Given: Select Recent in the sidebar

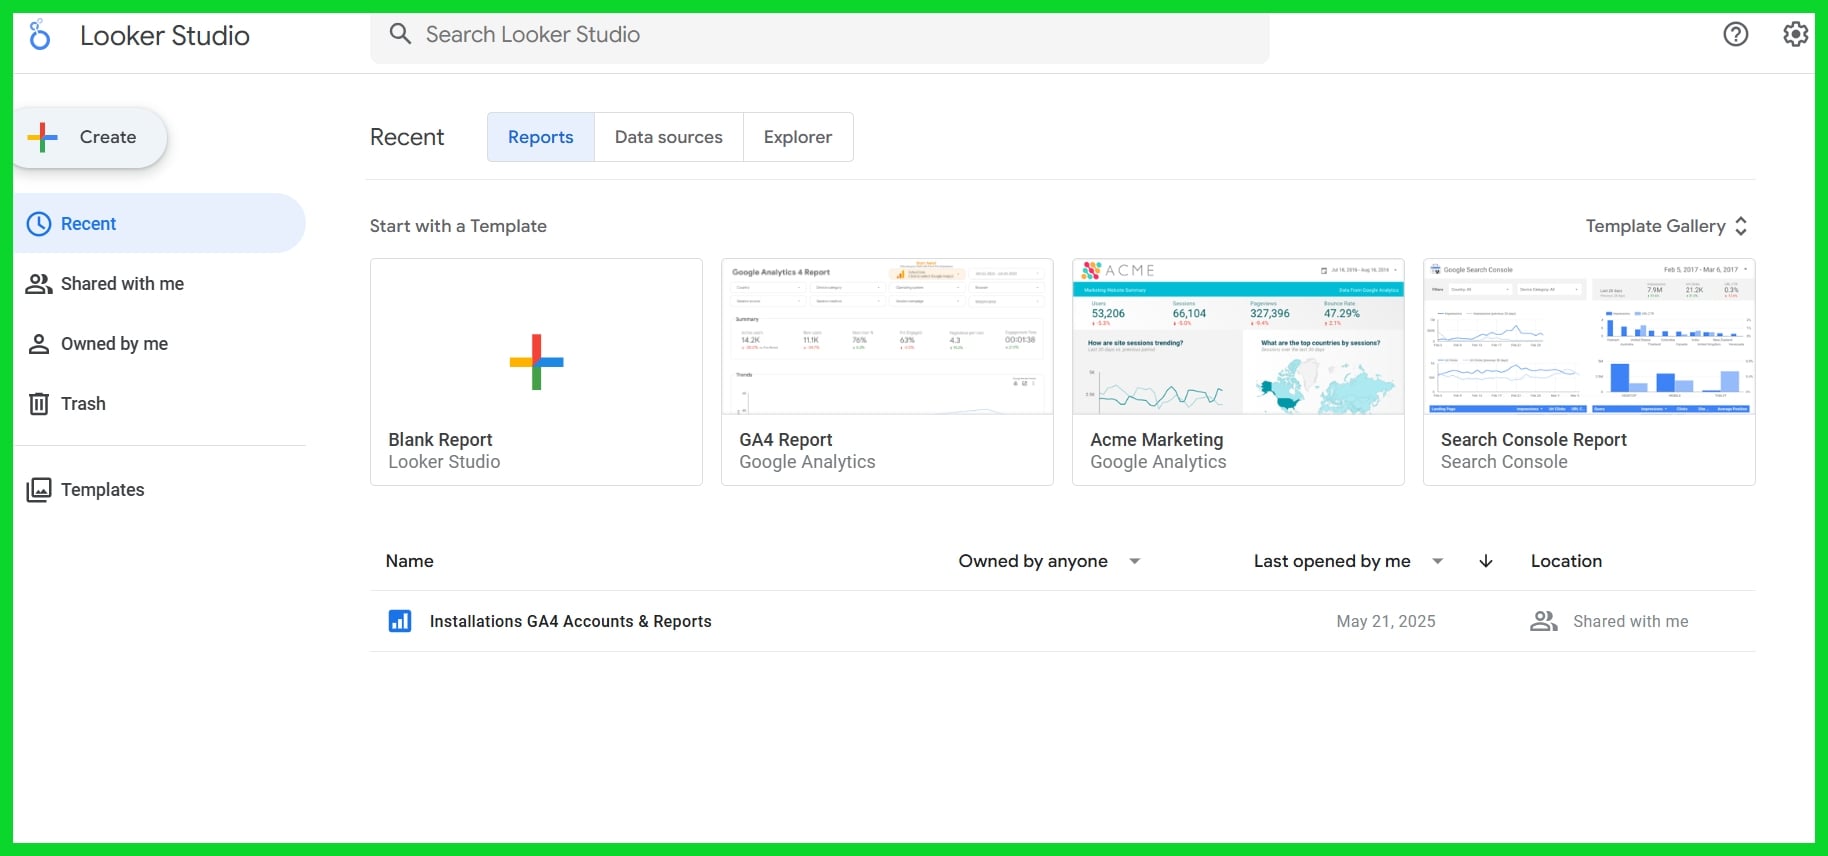Looking at the screenshot, I should tap(160, 224).
